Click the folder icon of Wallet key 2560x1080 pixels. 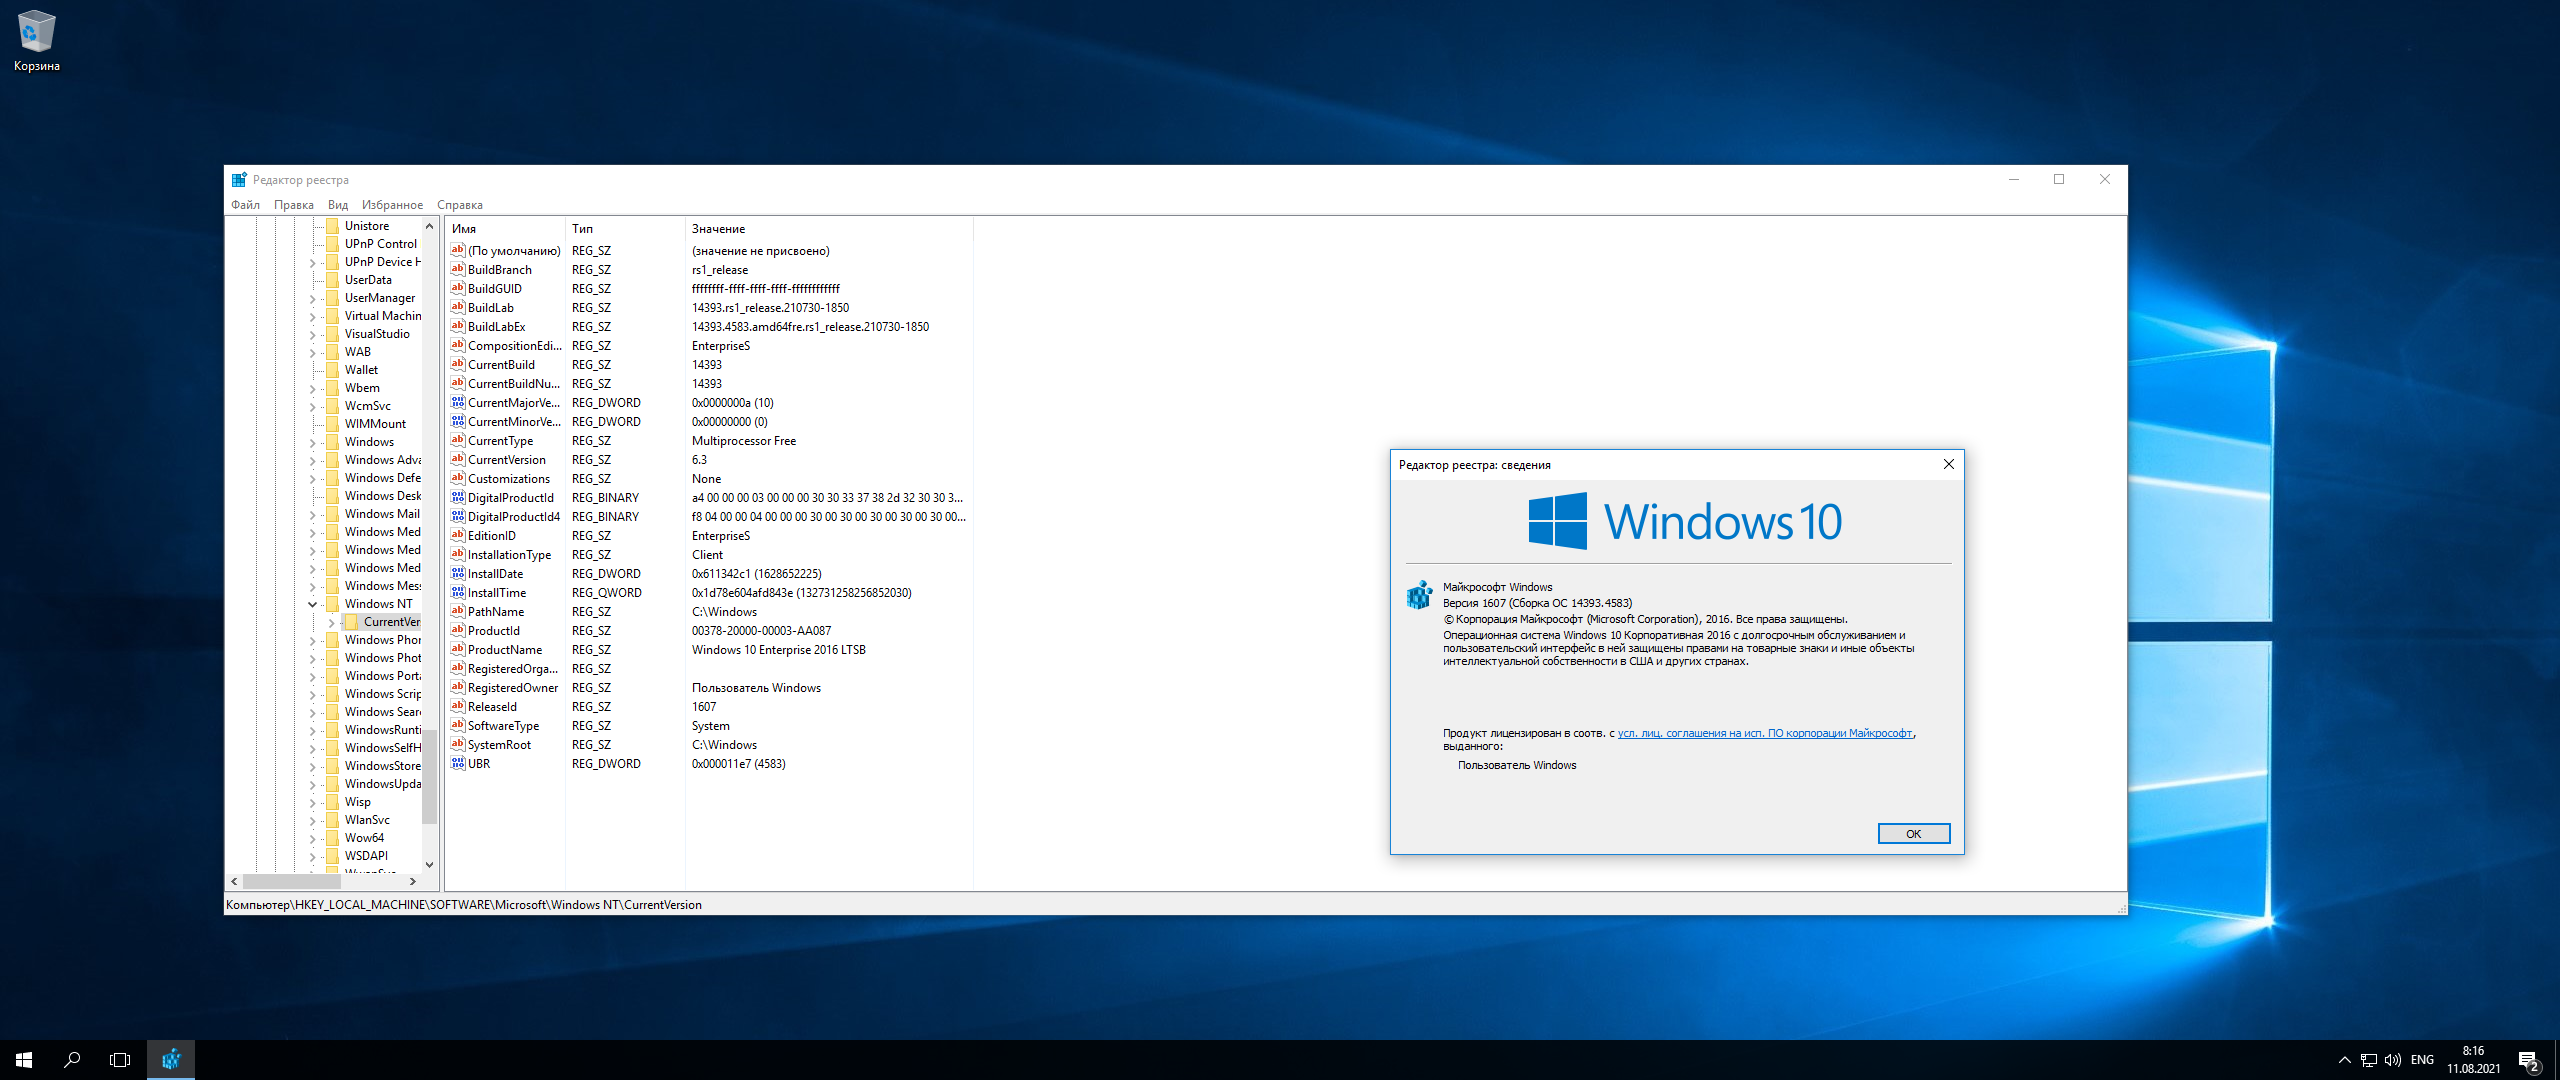(333, 370)
